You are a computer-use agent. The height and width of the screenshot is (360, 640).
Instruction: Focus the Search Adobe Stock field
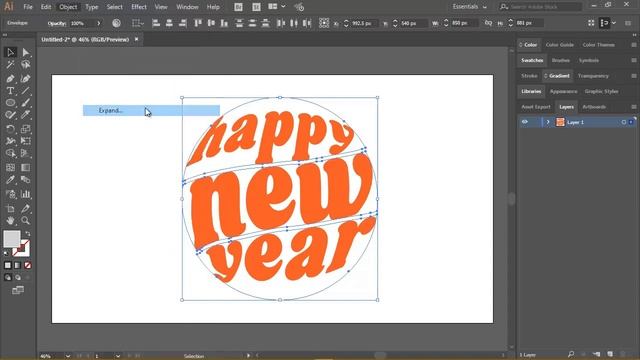[540, 7]
